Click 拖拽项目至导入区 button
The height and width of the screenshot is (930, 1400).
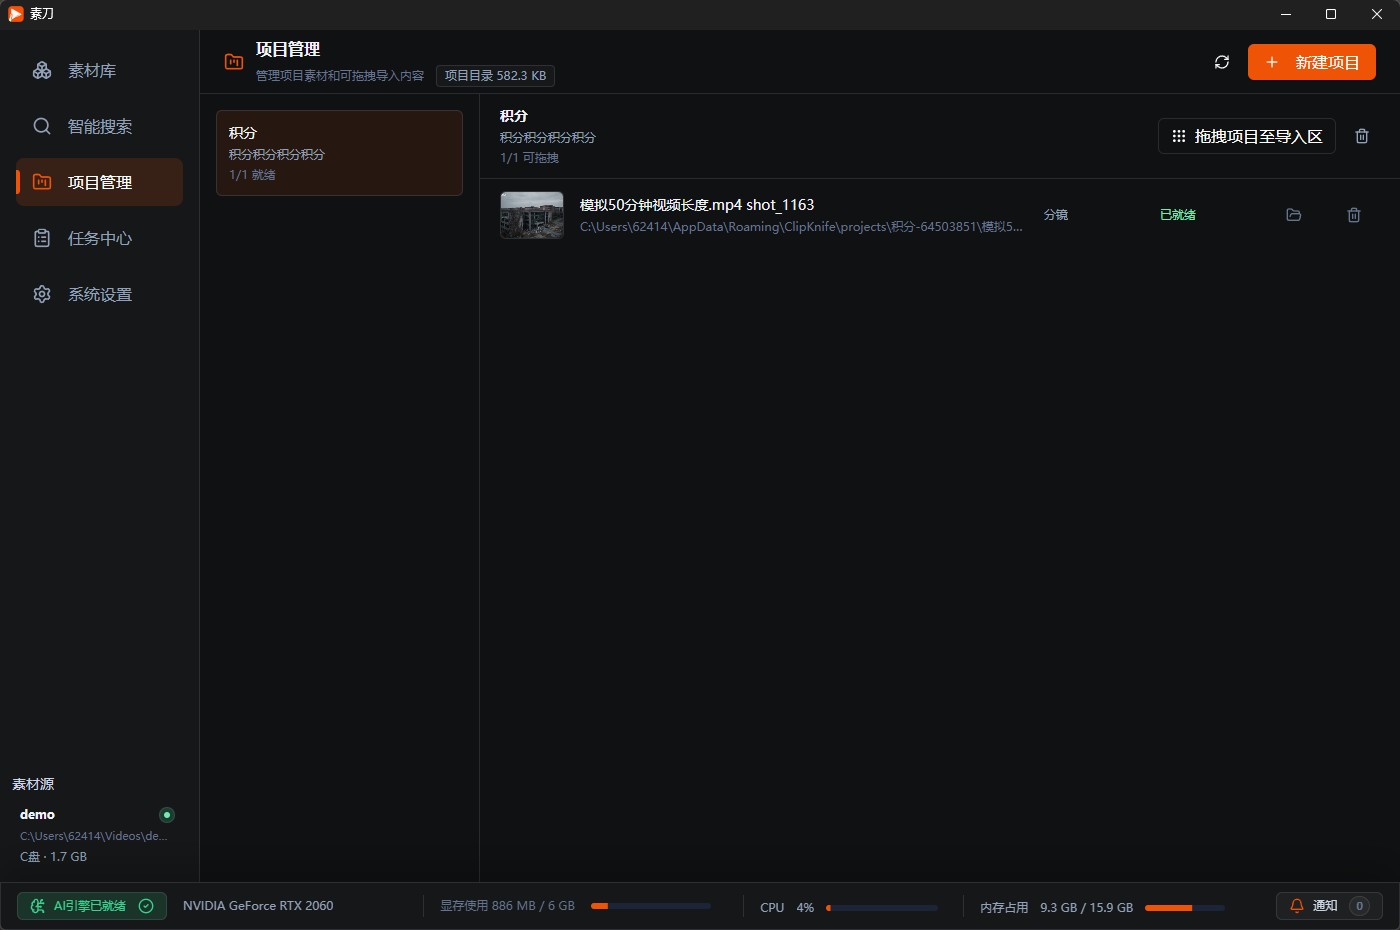(x=1247, y=136)
